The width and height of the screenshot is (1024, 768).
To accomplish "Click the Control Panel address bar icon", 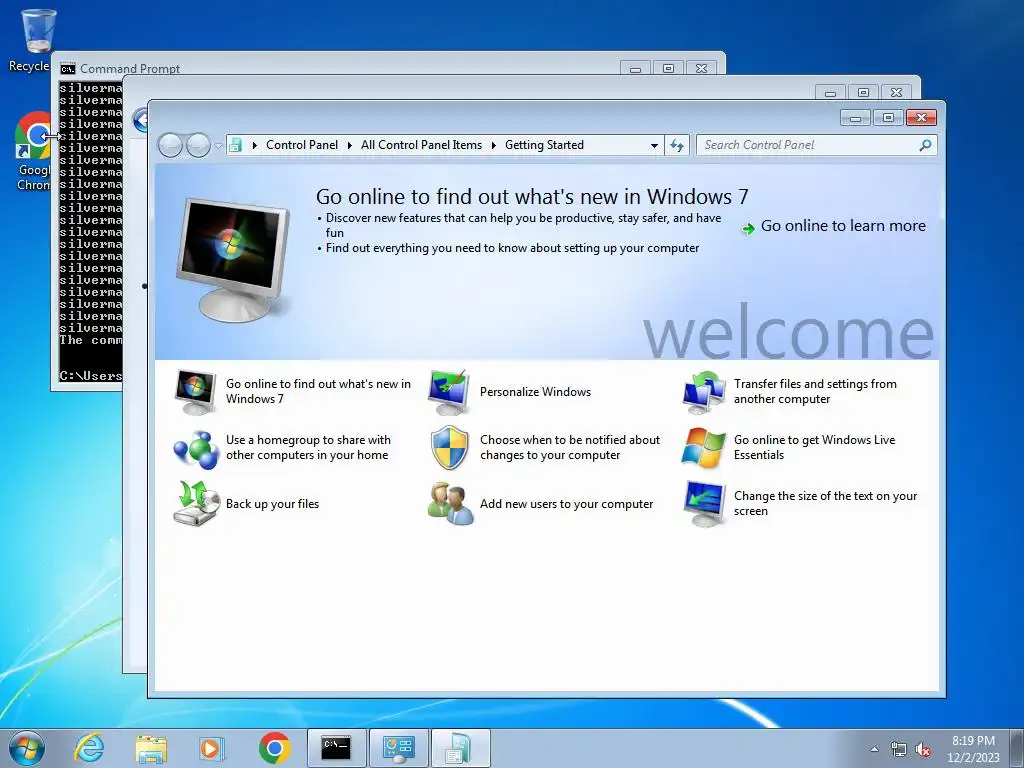I will (x=236, y=145).
